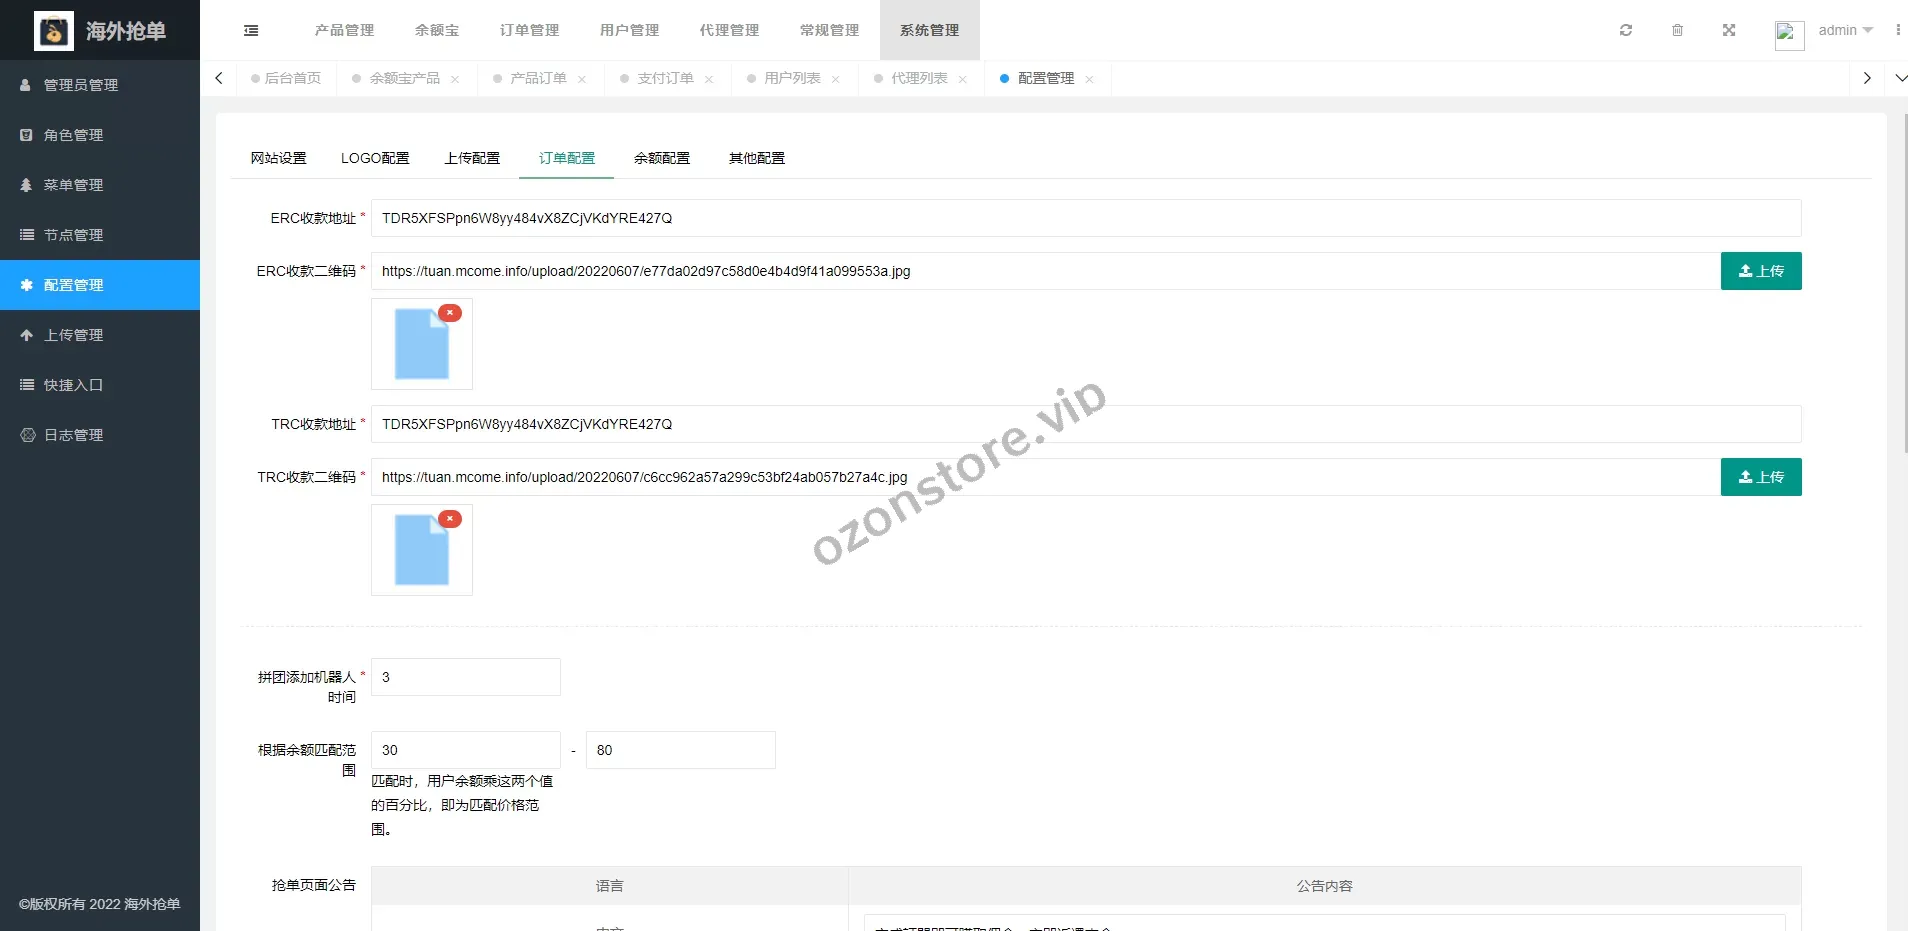The height and width of the screenshot is (931, 1908).
Task: Focus the 拼团添加机器人时间 field
Action: (x=465, y=677)
